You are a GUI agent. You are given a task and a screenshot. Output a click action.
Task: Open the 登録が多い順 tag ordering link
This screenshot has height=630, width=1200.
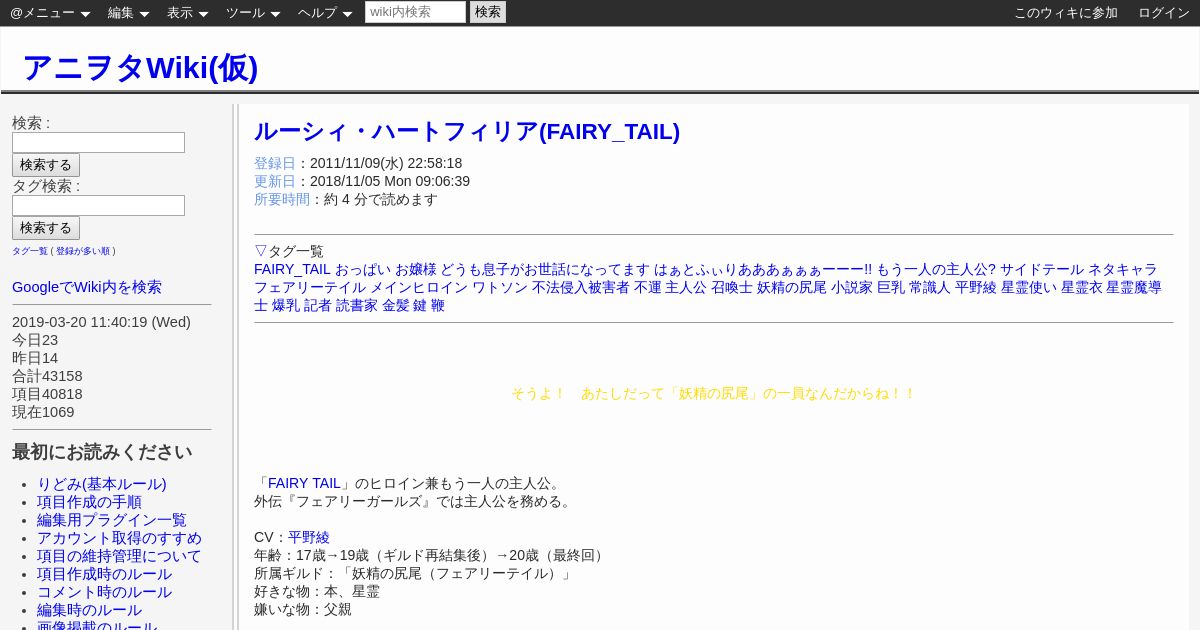(83, 251)
